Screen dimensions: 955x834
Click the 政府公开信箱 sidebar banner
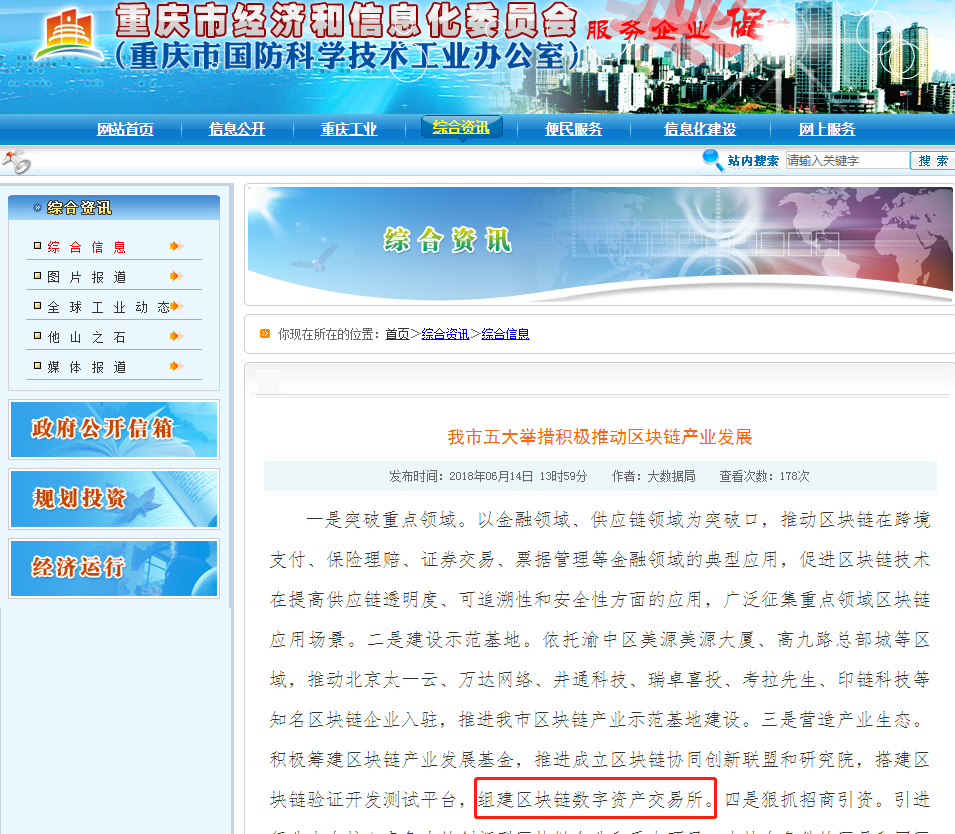113,426
